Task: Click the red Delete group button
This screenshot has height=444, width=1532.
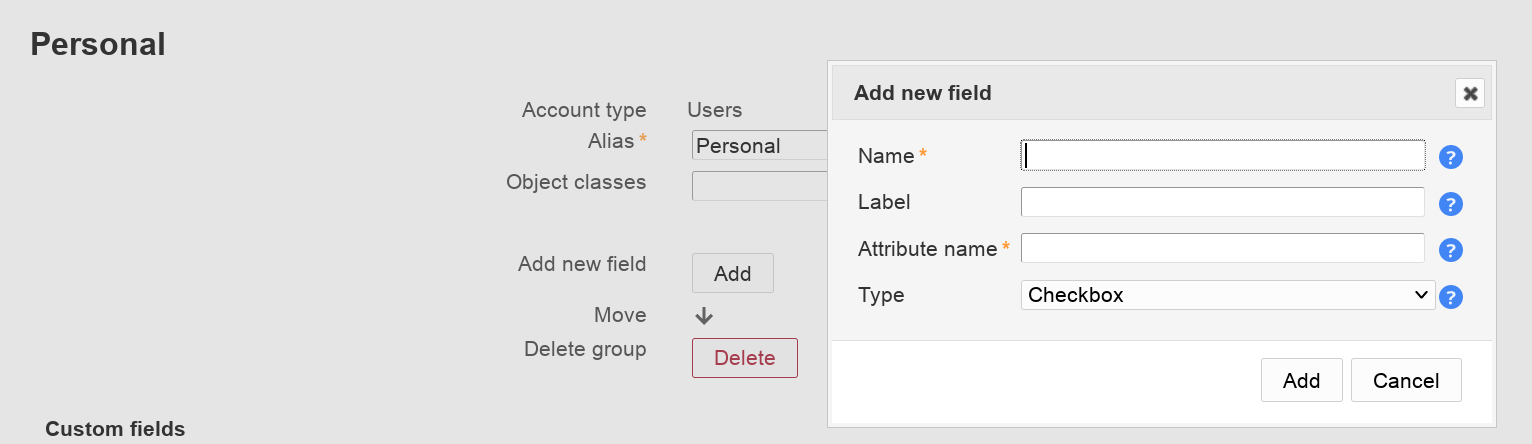Action: [744, 358]
